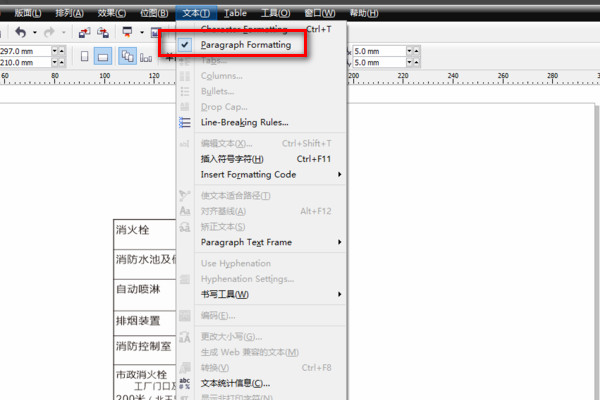
Task: Click the lower 5.0 mm duplicate distance field
Action: [x=379, y=62]
